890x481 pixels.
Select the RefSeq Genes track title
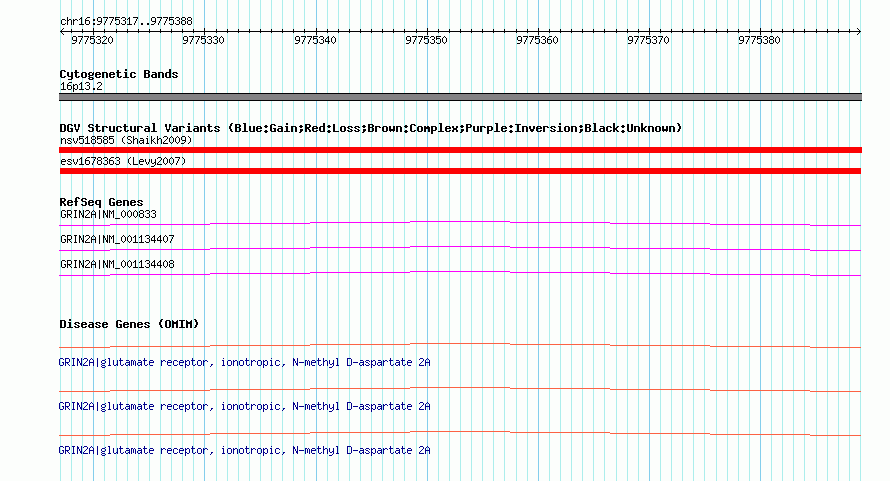pyautogui.click(x=101, y=202)
